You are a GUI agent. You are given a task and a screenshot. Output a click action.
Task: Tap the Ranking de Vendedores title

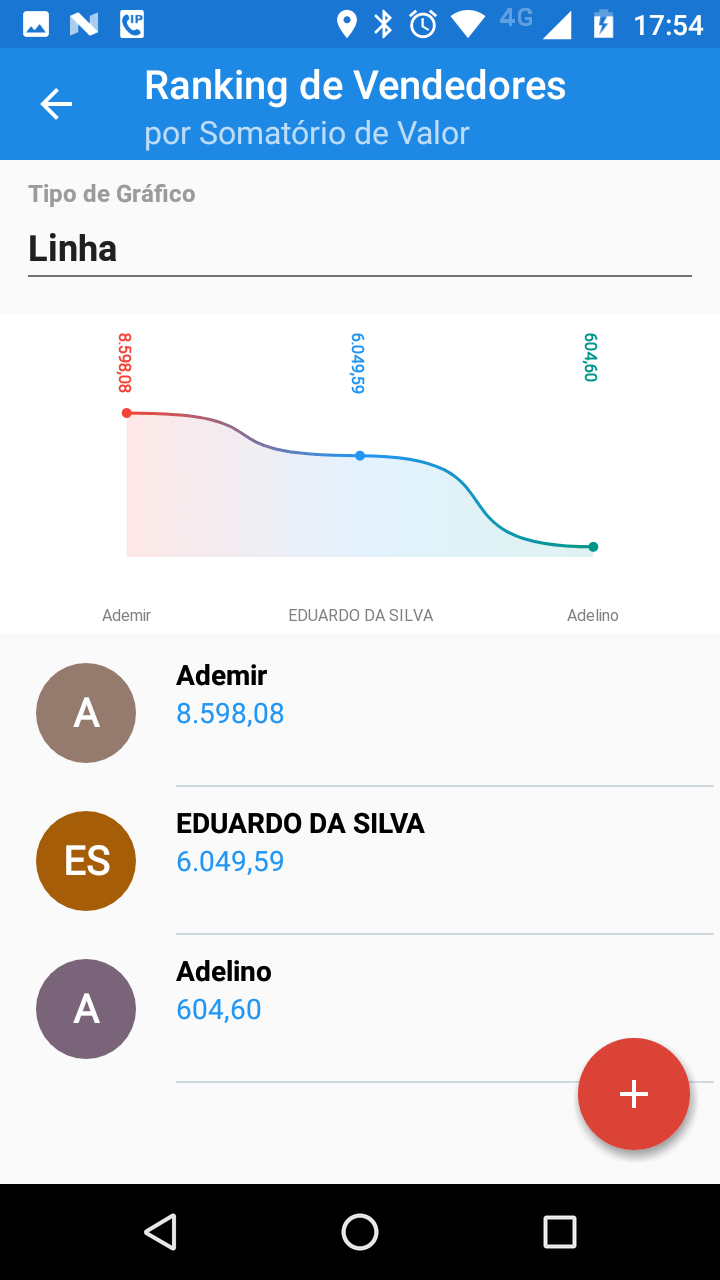click(x=355, y=86)
